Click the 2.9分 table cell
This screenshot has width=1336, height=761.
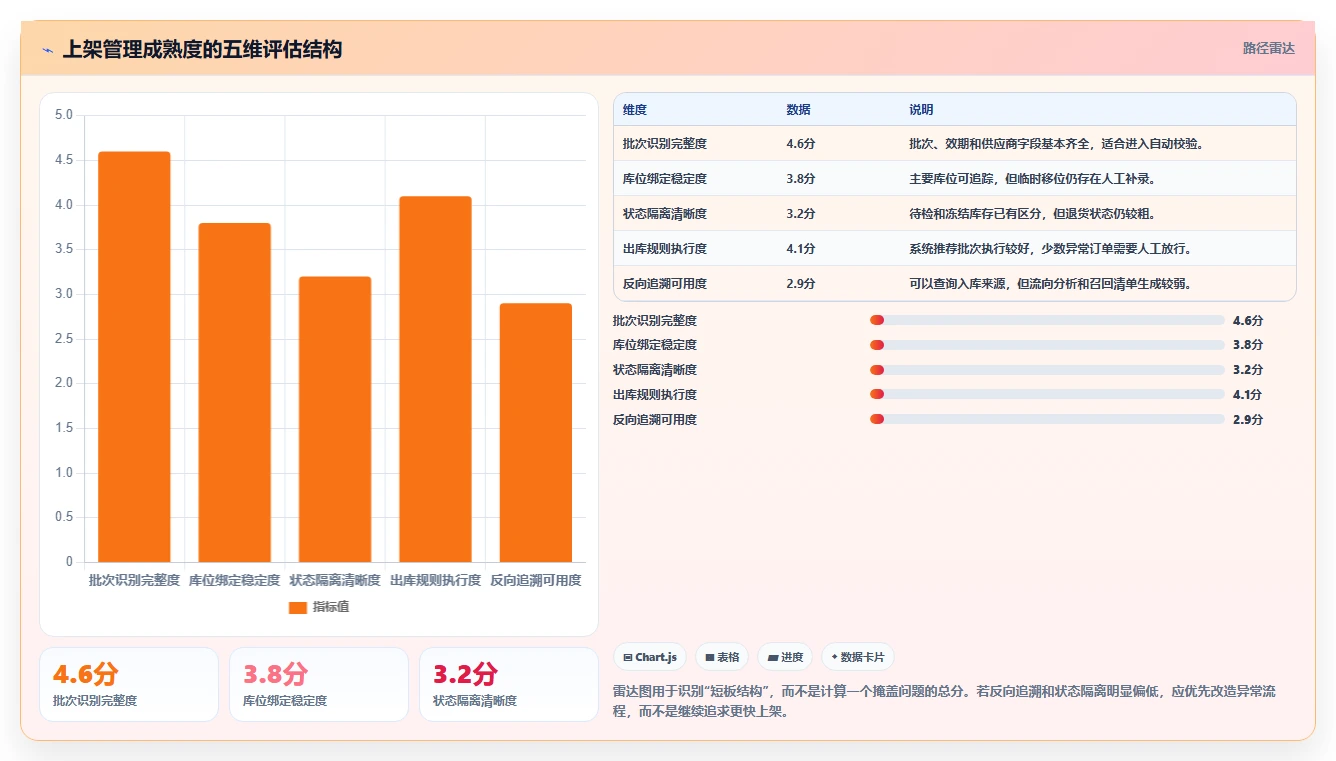(x=800, y=284)
